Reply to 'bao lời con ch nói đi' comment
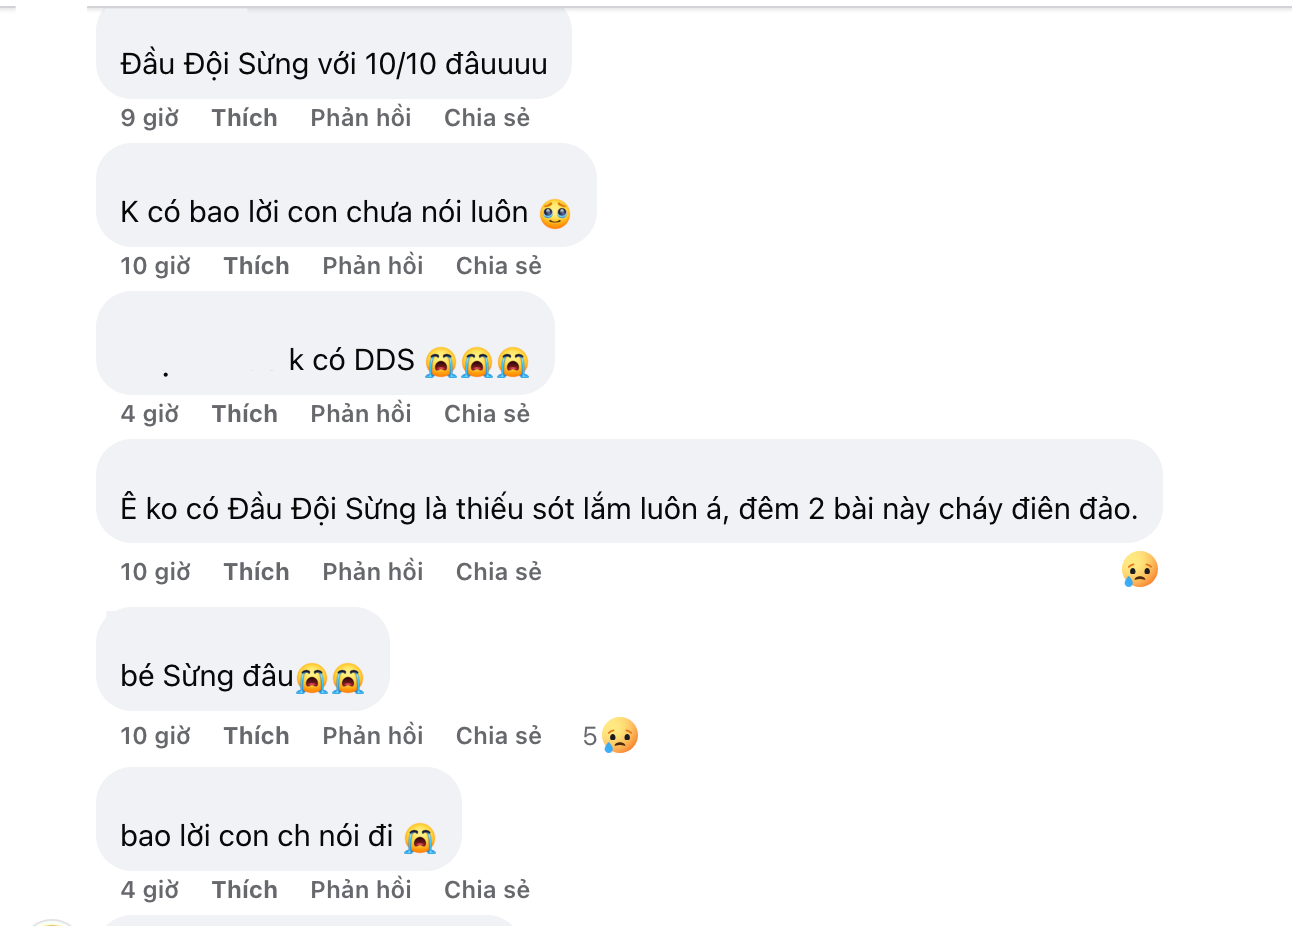This screenshot has height=926, width=1292. [361, 890]
